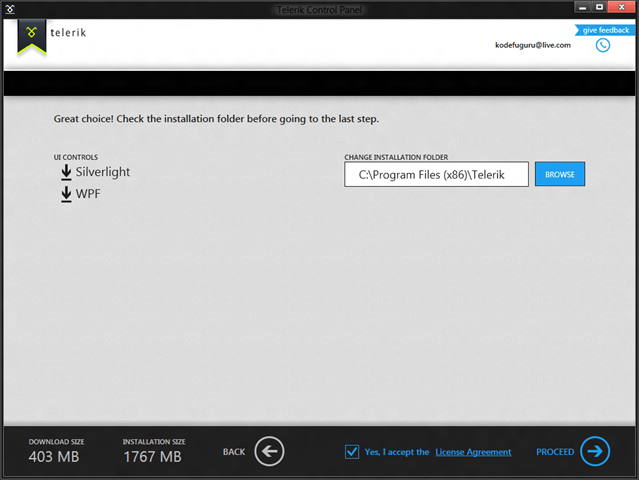Click the kodefuguru@live.com account email

click(533, 45)
